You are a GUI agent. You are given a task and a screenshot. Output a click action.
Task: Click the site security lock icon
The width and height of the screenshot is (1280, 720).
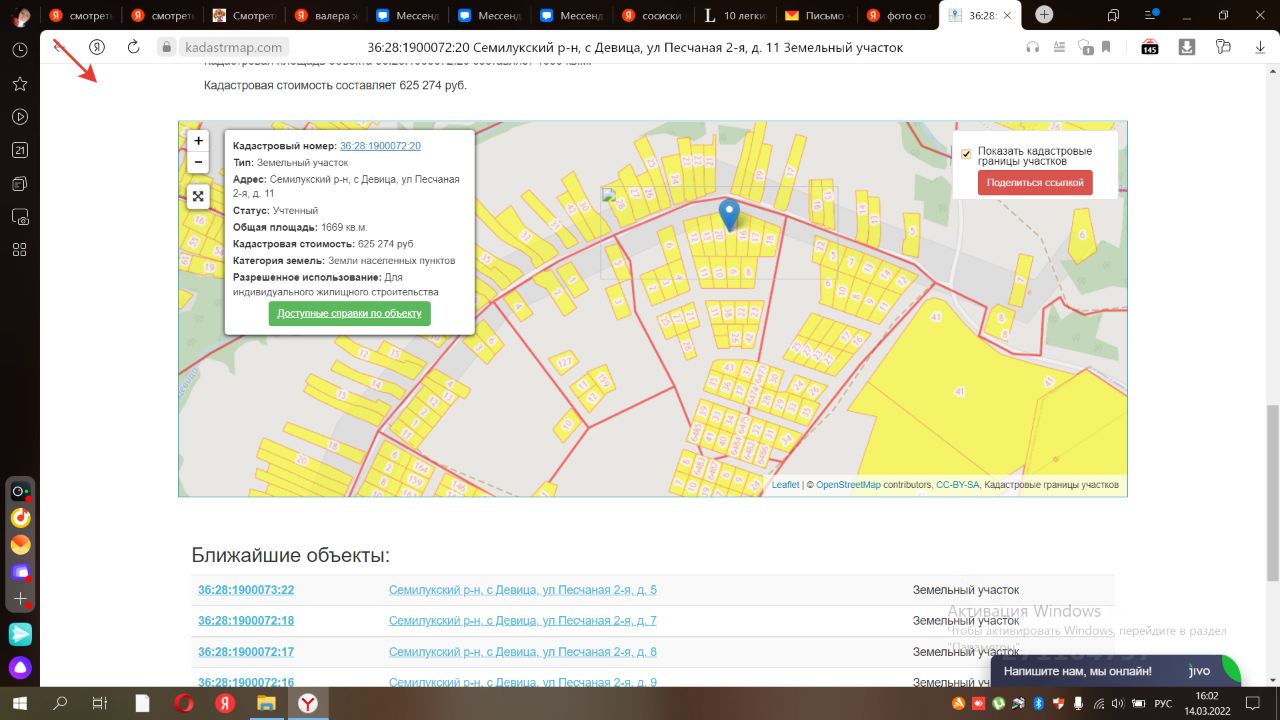(x=166, y=47)
